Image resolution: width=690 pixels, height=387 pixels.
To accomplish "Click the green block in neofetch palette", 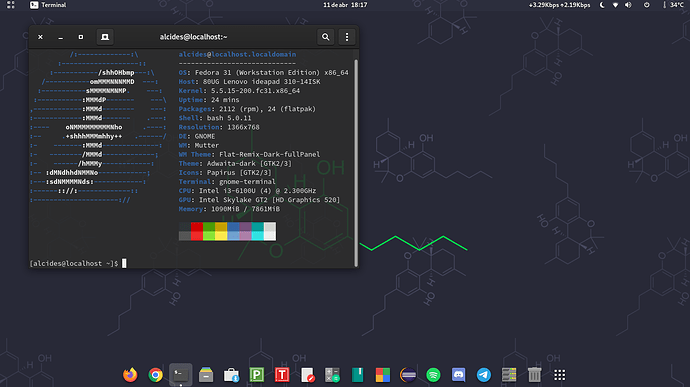I will [x=209, y=232].
